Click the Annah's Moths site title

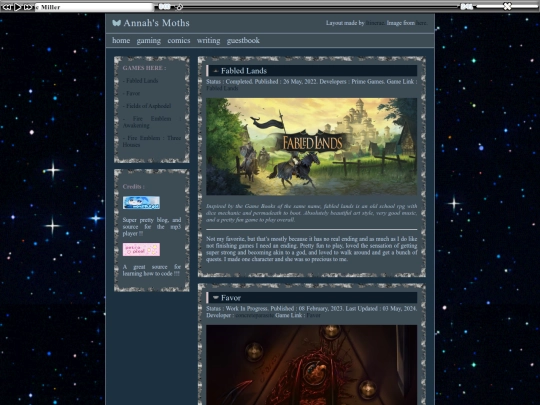point(156,23)
